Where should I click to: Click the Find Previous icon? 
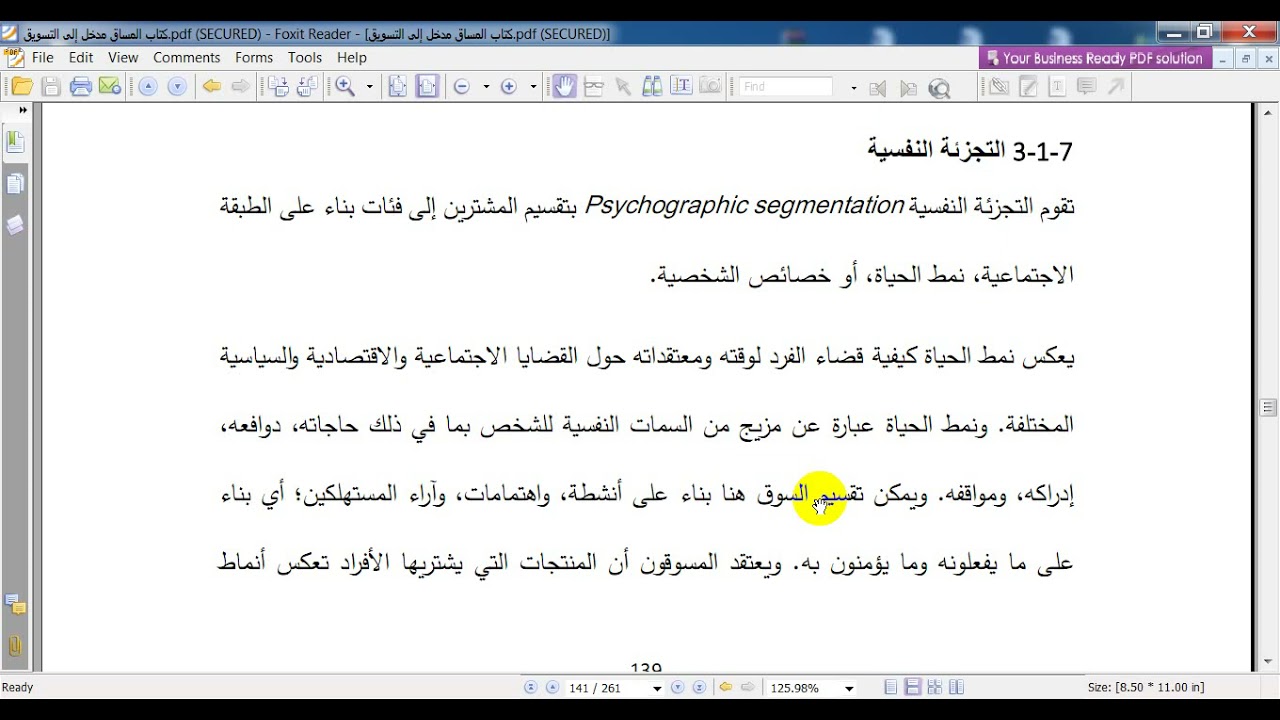(879, 88)
